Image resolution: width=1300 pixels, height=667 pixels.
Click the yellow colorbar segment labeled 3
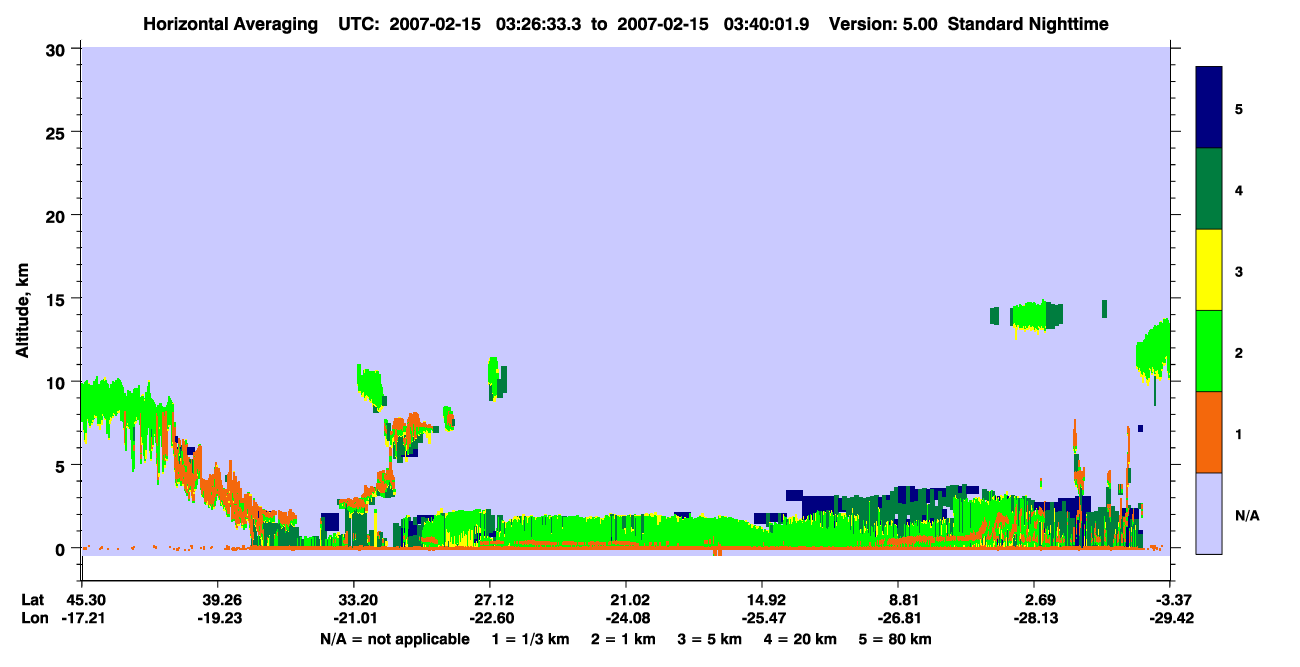tap(1209, 270)
